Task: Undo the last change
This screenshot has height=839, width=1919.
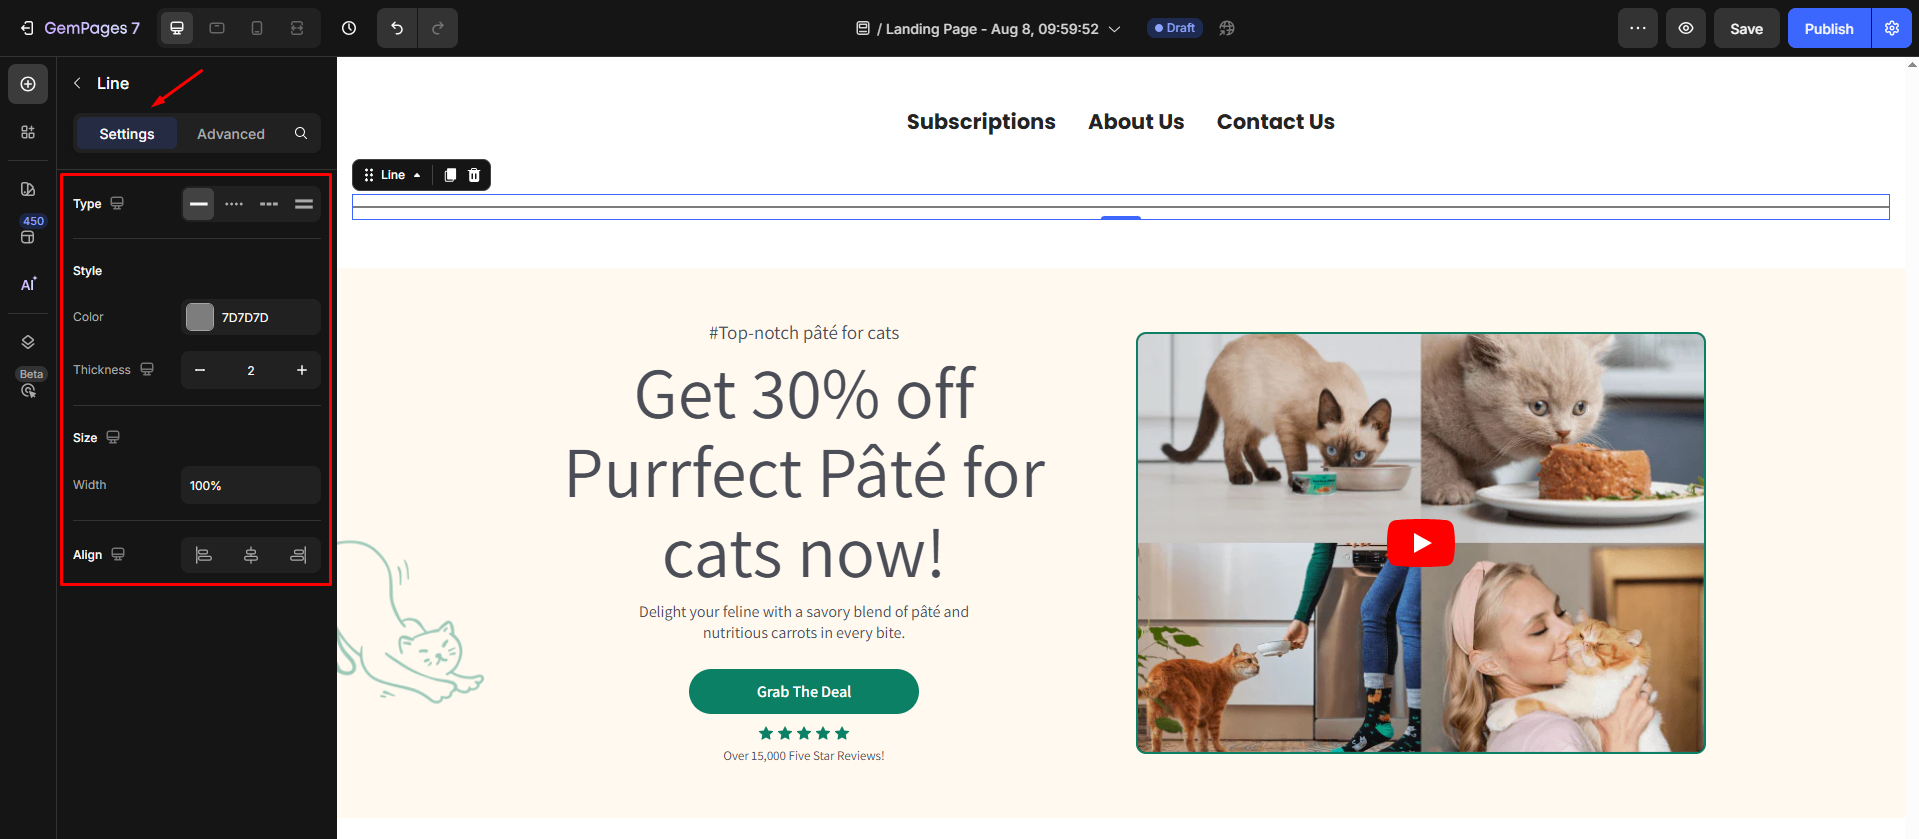Action: tap(397, 28)
